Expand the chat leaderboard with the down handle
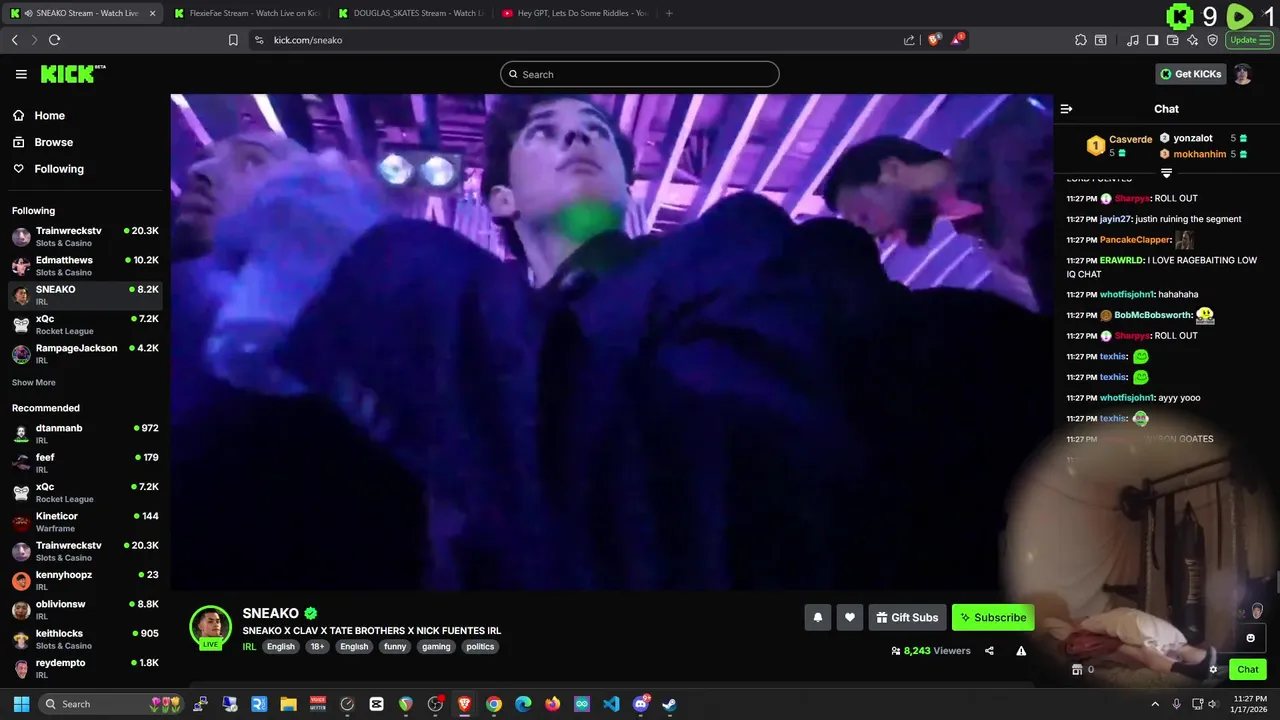The height and width of the screenshot is (720, 1280). tap(1166, 174)
